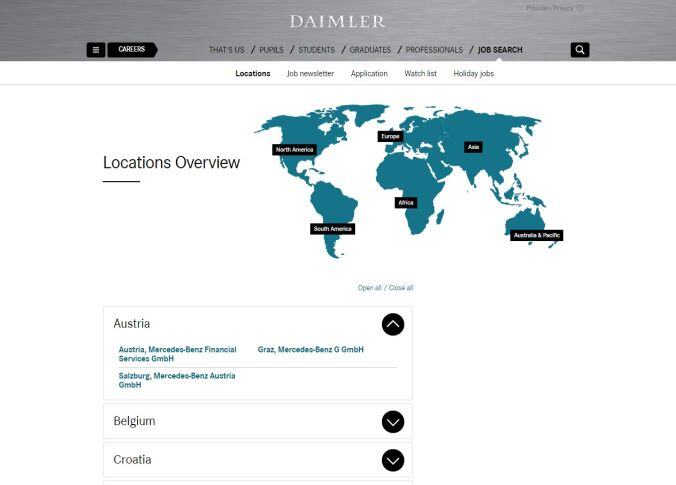676x485 pixels.
Task: Go to That's Us section
Action: [x=227, y=50]
